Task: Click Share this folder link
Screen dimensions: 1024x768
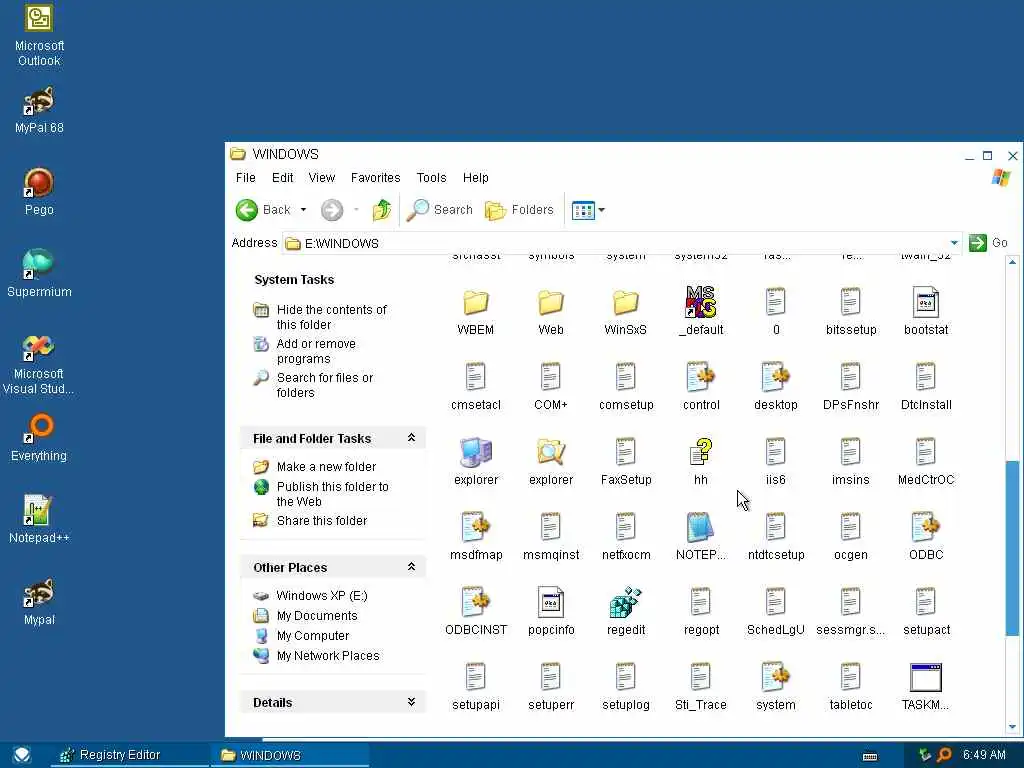Action: [x=321, y=520]
